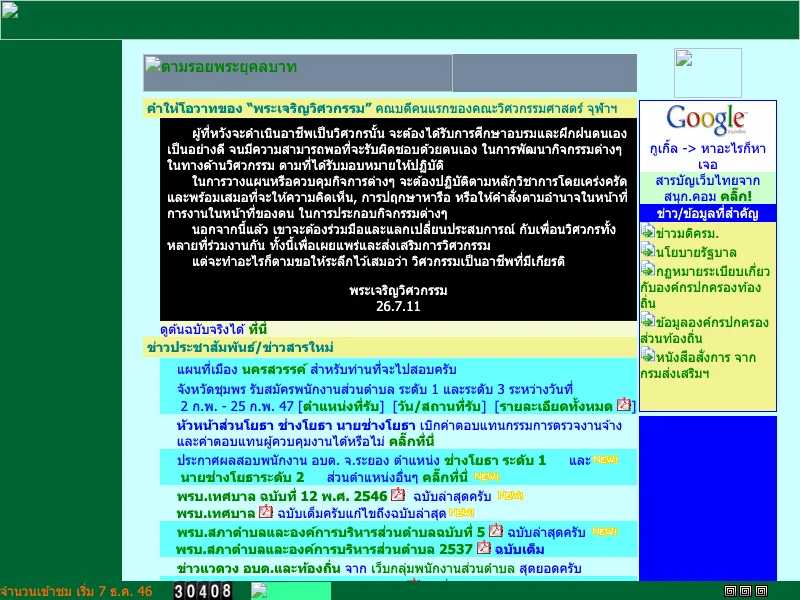Open the PDF icon after องค์การบริหารส่วนตำบล 2537

point(484,548)
